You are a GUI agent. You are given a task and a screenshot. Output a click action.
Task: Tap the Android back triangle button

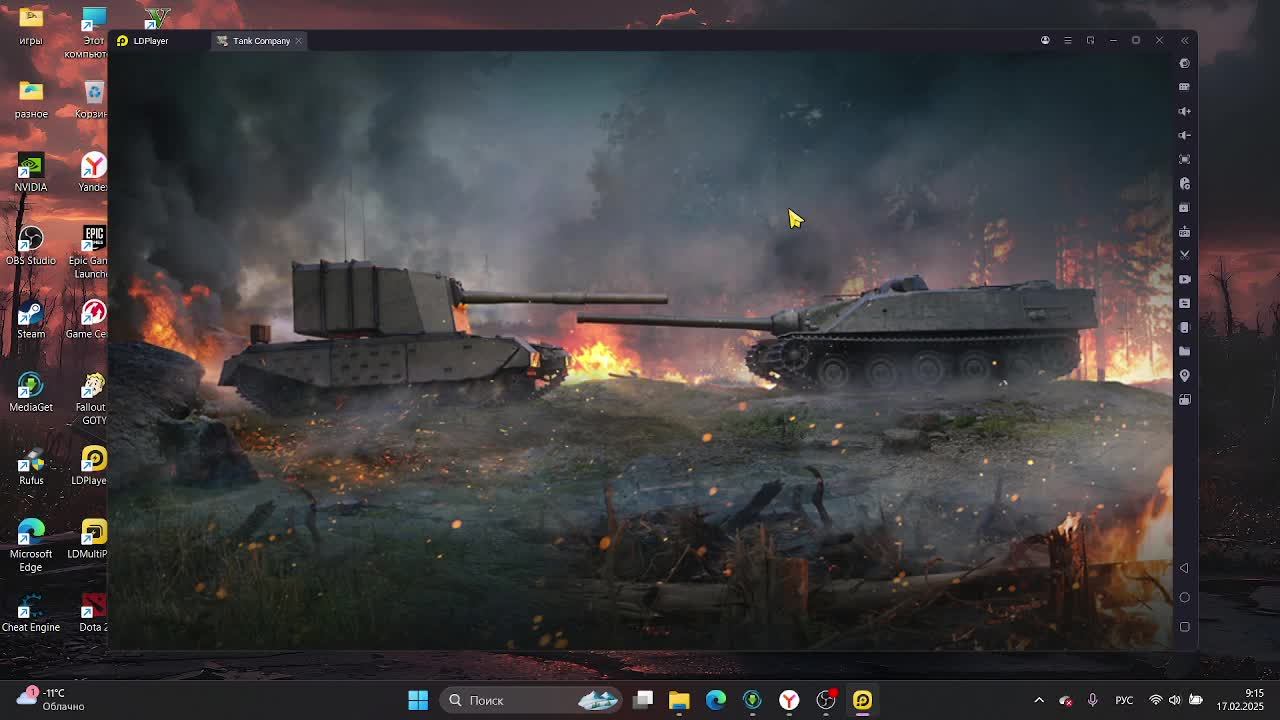[1184, 568]
